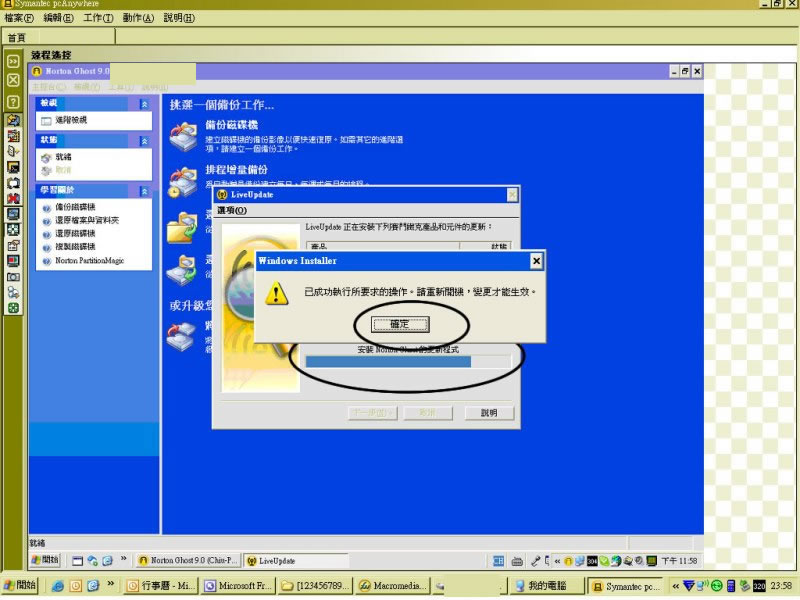Click the red X monitors icon in pcAnywhere toolbar

pos(13,197)
